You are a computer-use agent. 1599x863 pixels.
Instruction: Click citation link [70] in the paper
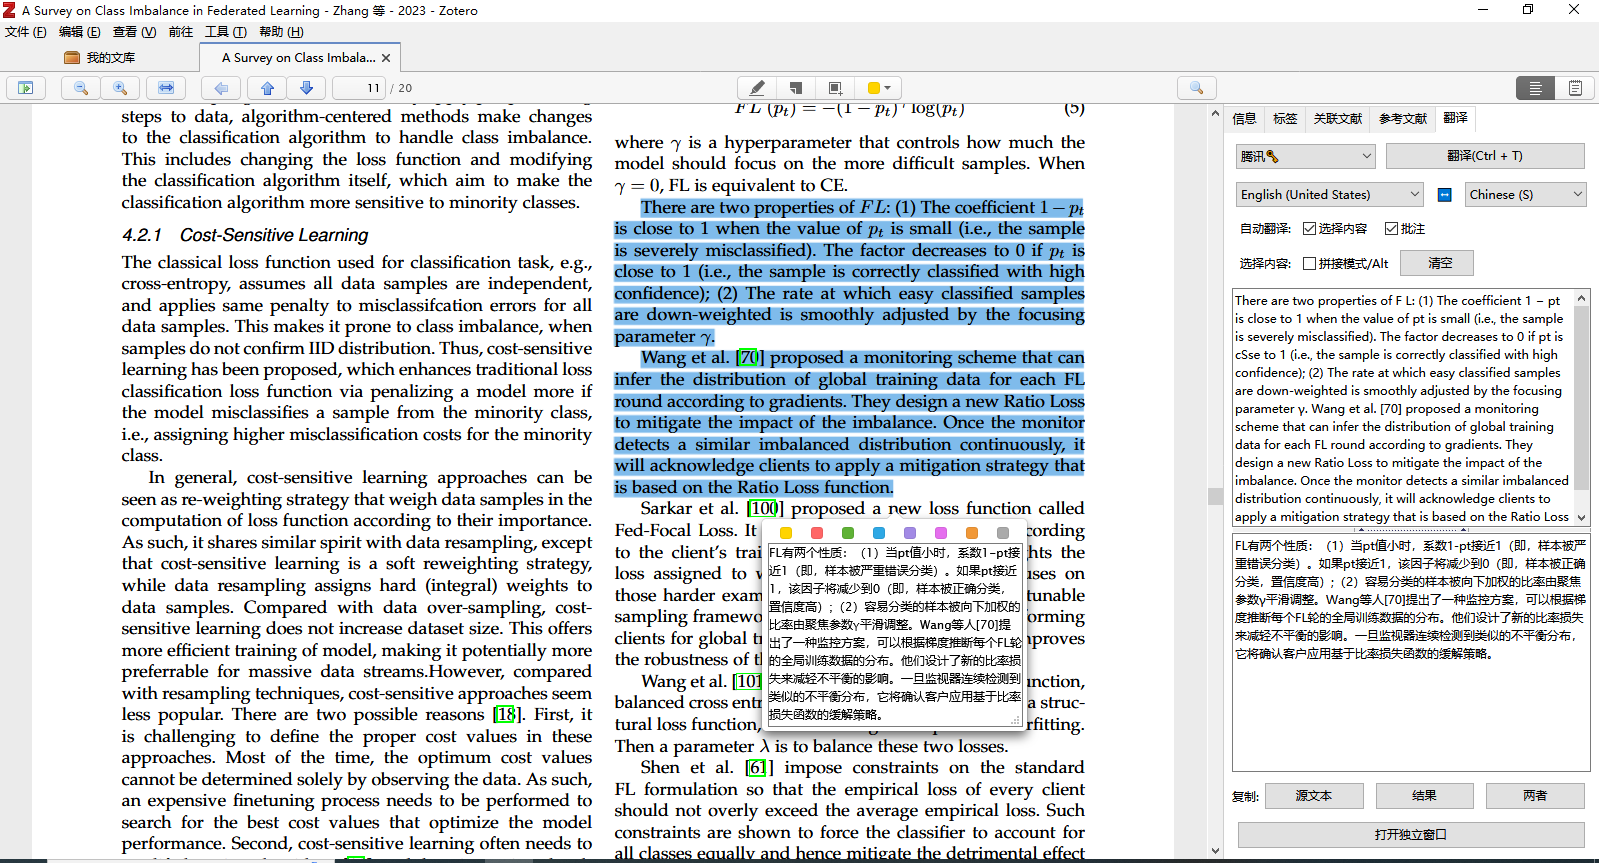(x=750, y=358)
